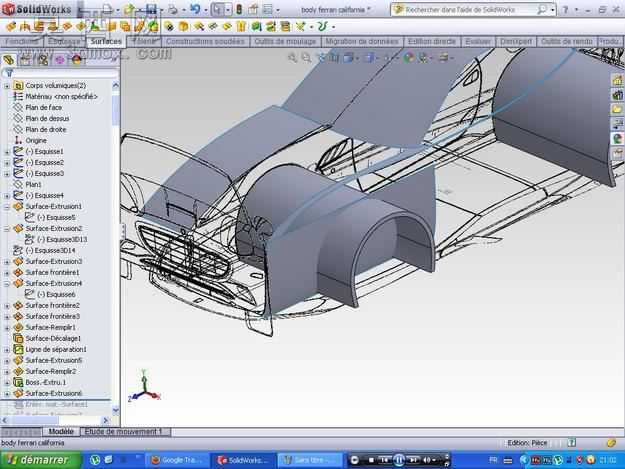The width and height of the screenshot is (625, 469).
Task: Switch to the Outils de moulage tab
Action: [x=285, y=41]
